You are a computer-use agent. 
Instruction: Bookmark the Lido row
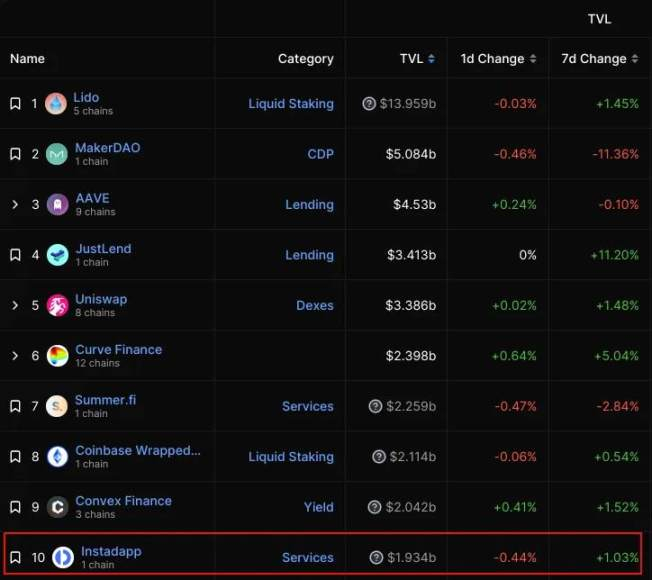15,103
